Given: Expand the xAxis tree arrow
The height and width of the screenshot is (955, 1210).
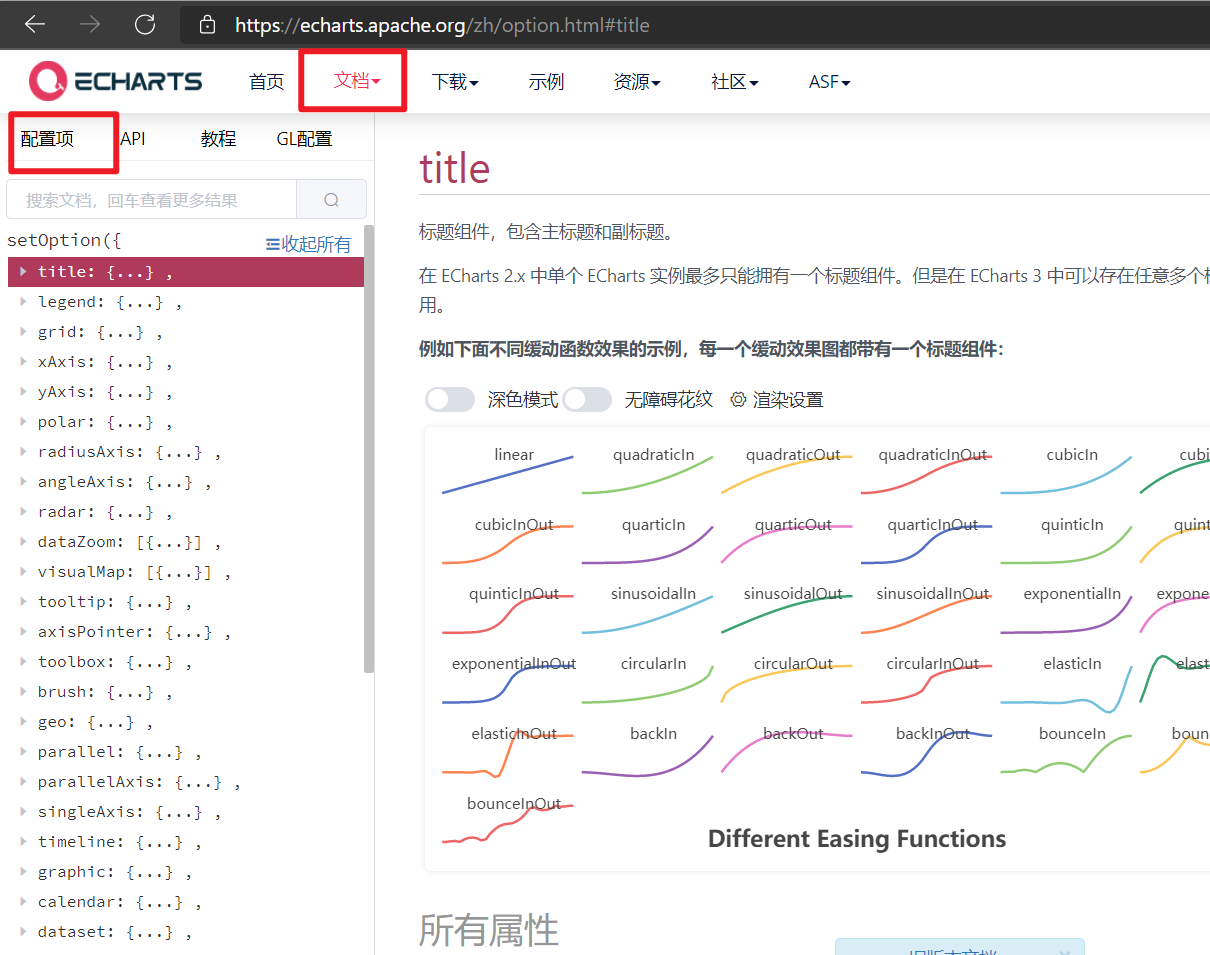Looking at the screenshot, I should (23, 361).
